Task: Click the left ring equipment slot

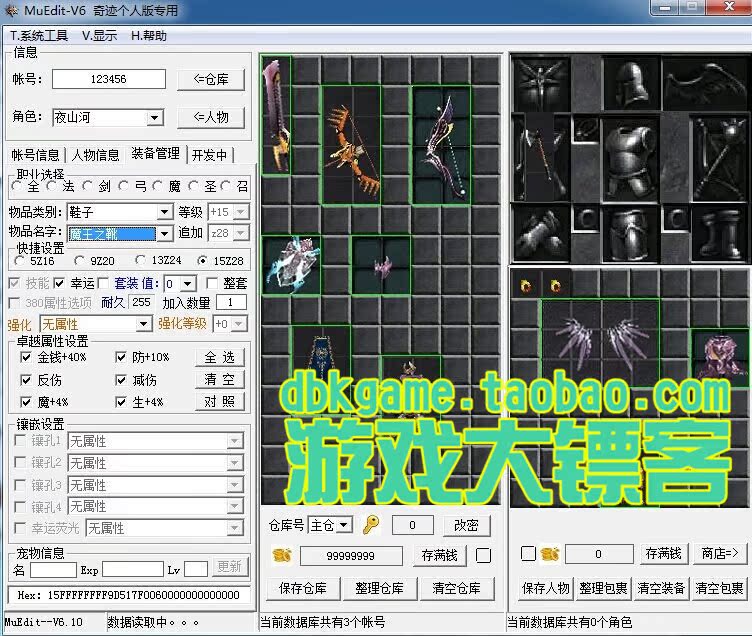Action: point(586,220)
